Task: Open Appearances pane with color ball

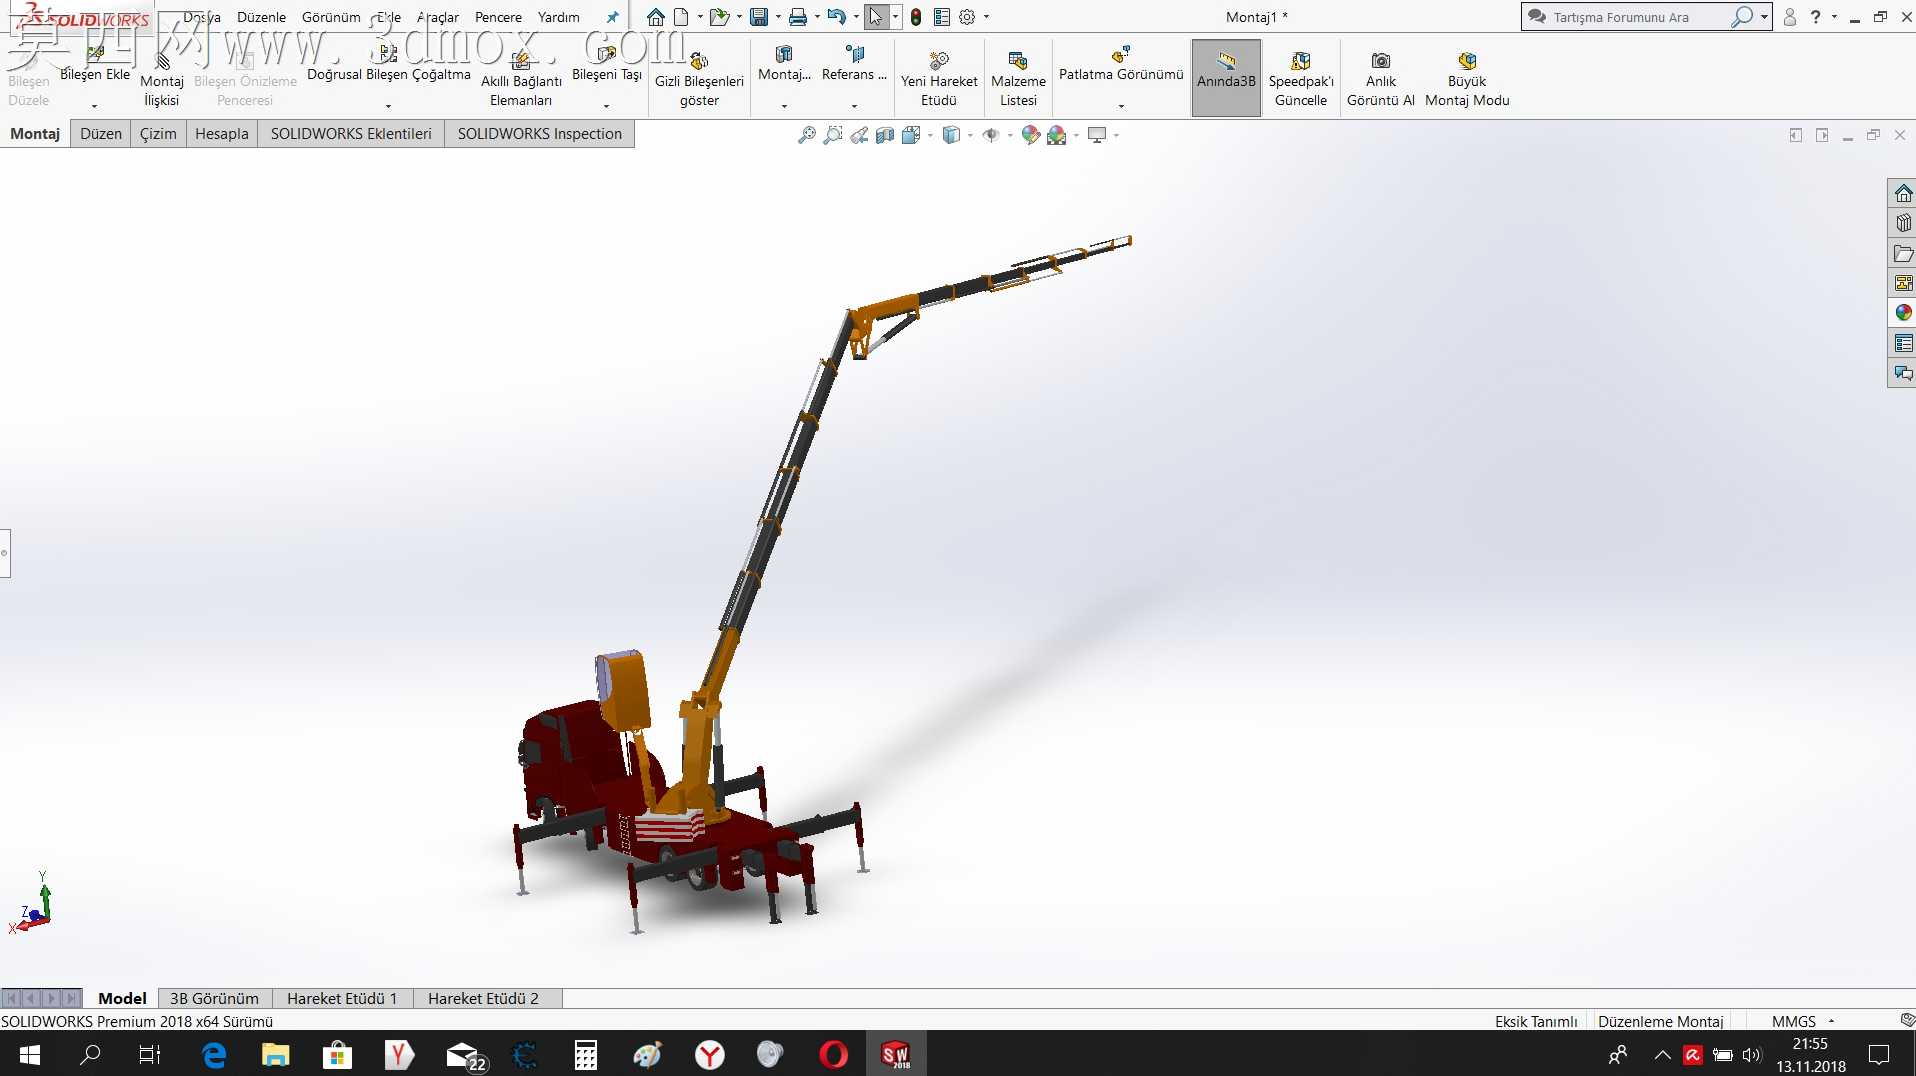Action: [x=1903, y=313]
